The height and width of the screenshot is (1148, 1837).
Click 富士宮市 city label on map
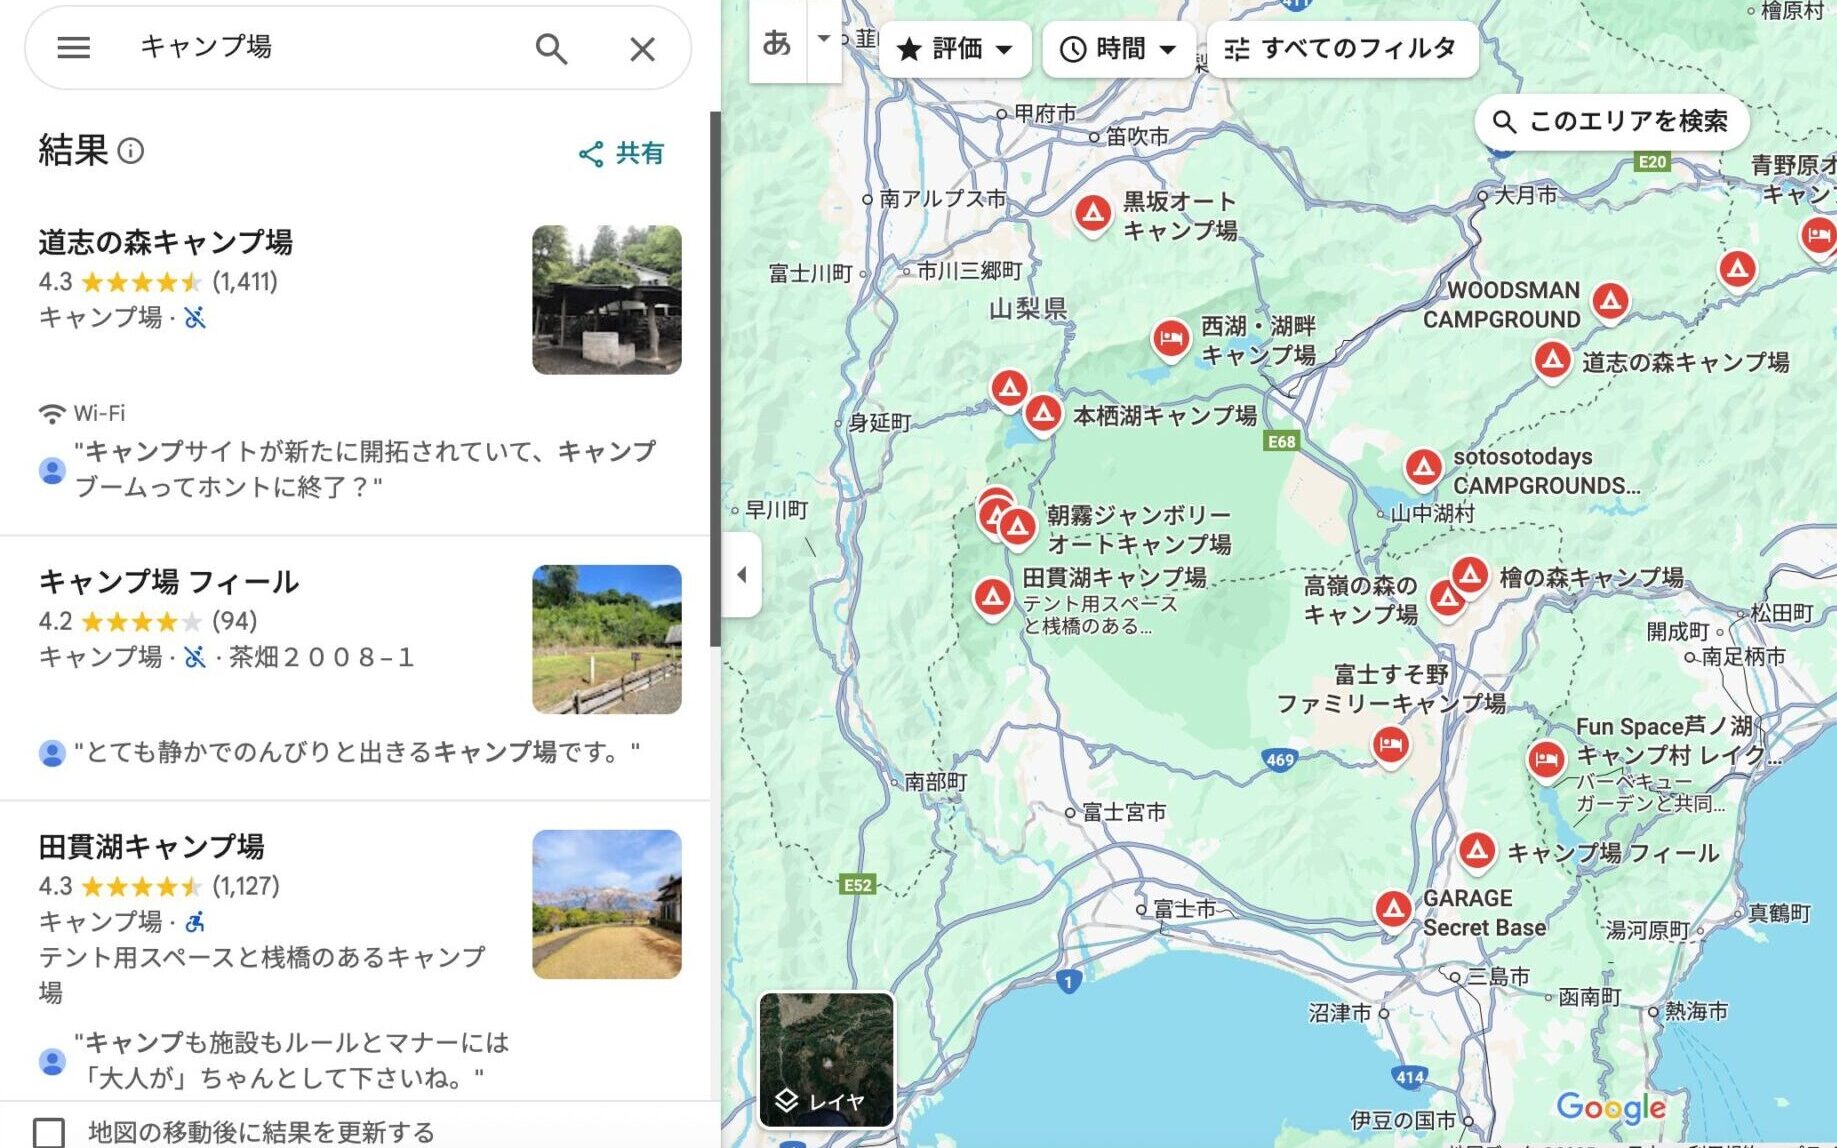coord(1124,812)
